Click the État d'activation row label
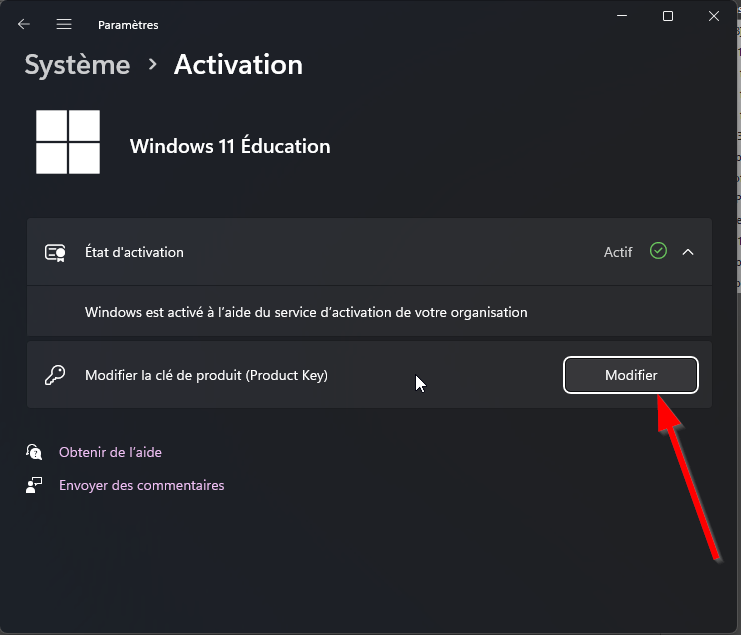 coord(134,252)
